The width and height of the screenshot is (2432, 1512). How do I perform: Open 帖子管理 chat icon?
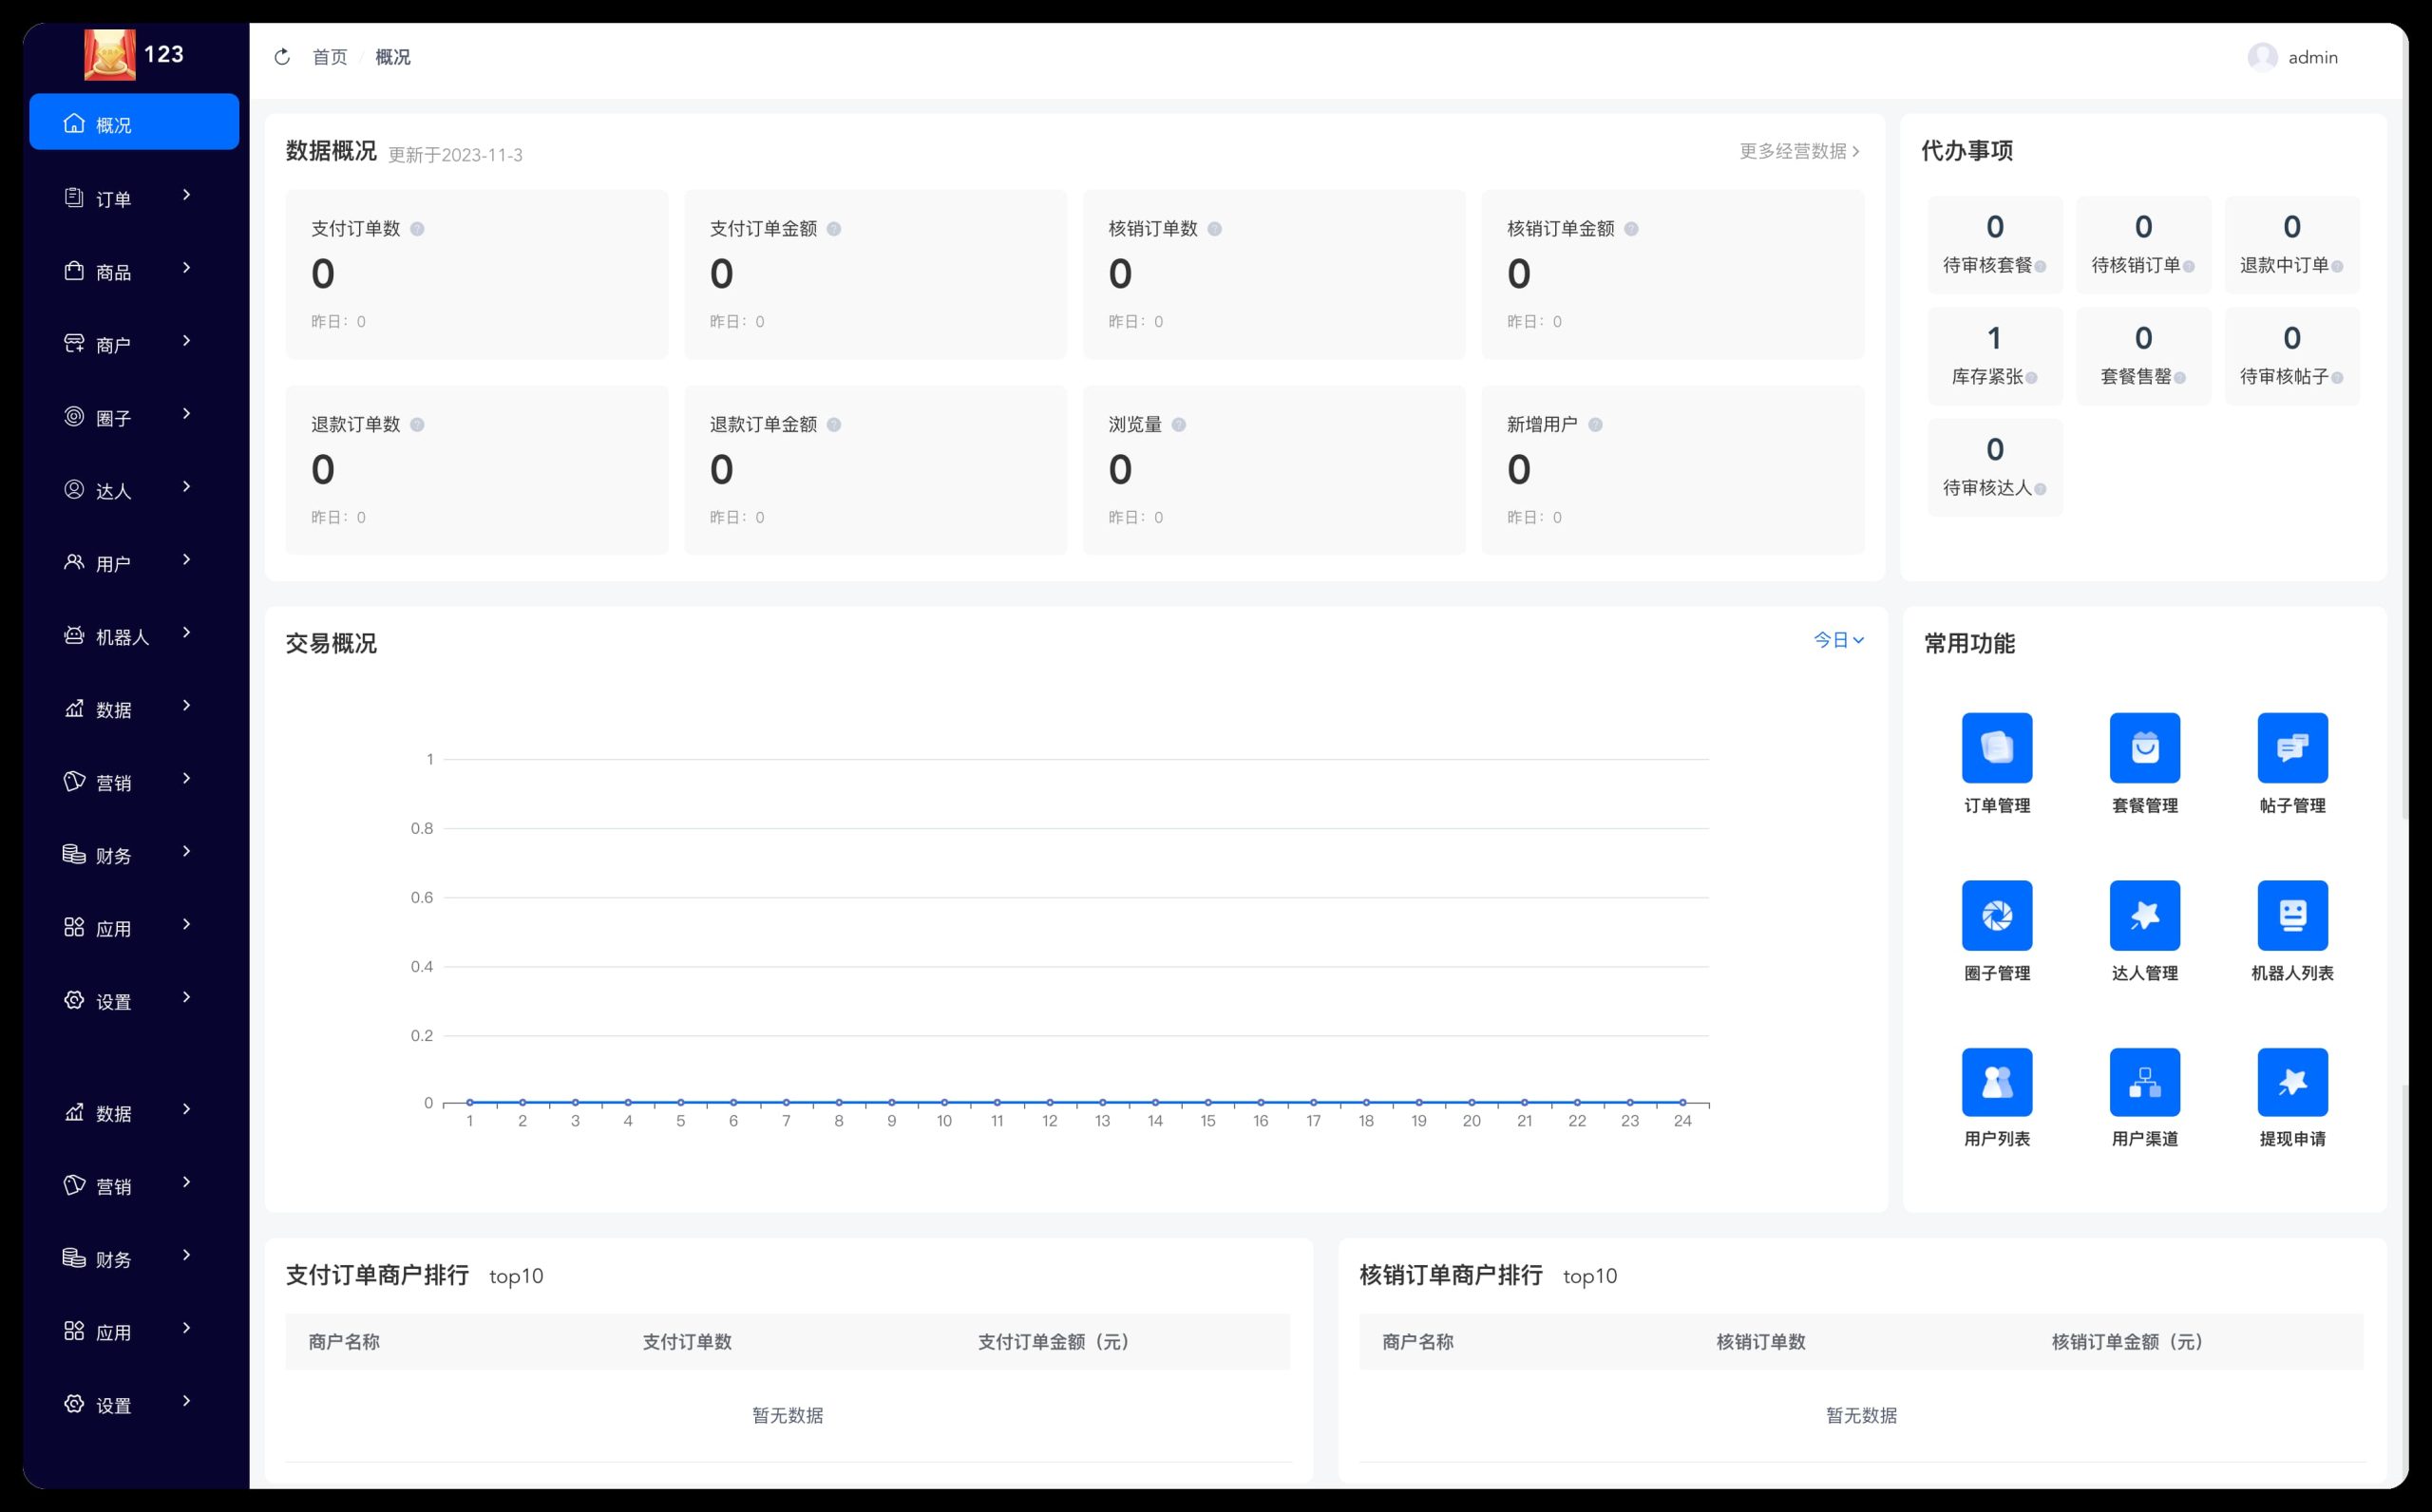(2292, 748)
